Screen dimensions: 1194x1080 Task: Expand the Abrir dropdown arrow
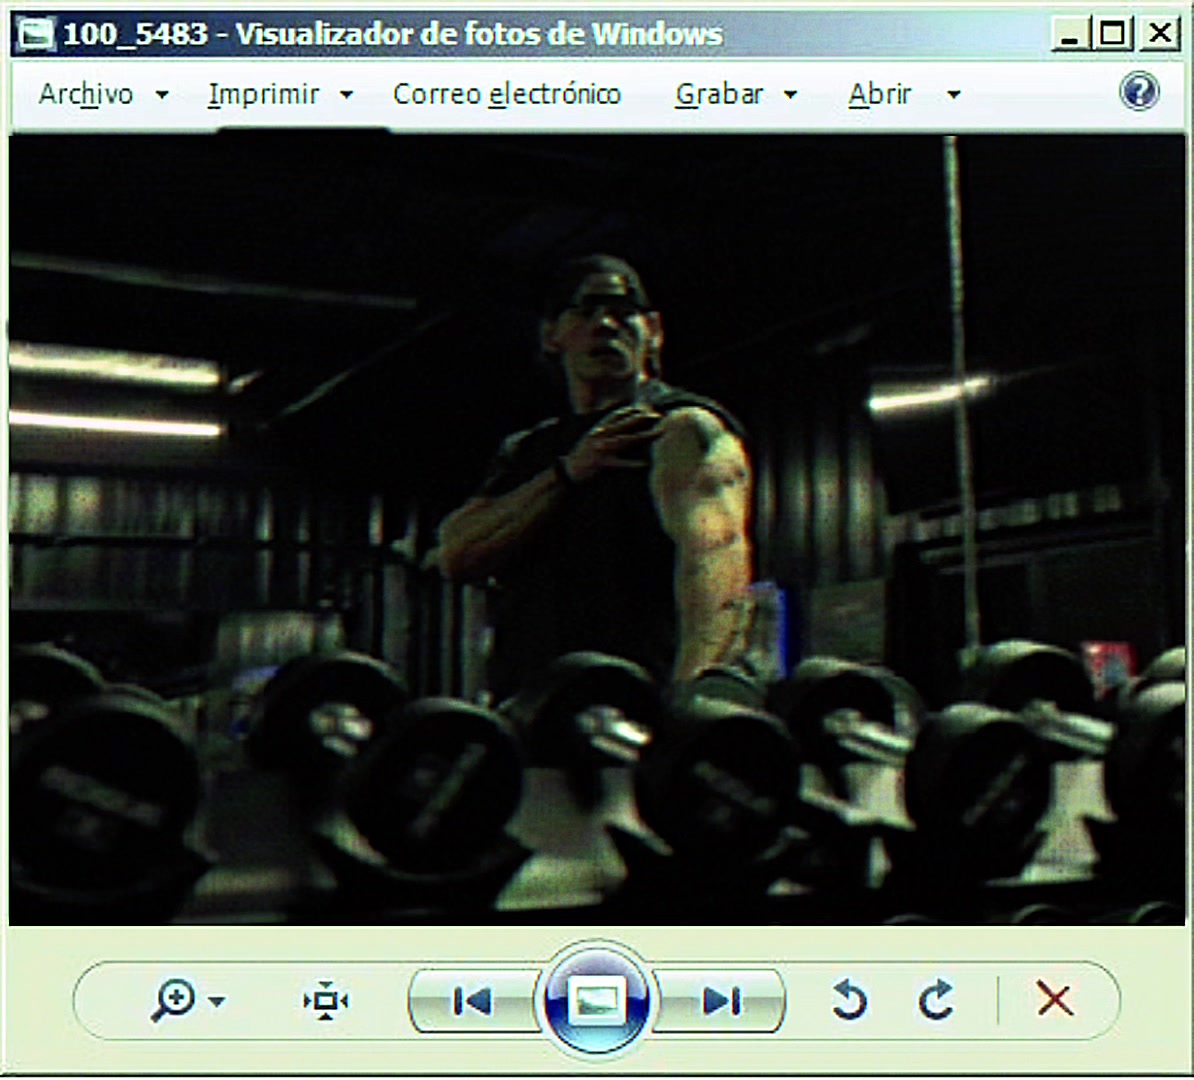pos(953,95)
